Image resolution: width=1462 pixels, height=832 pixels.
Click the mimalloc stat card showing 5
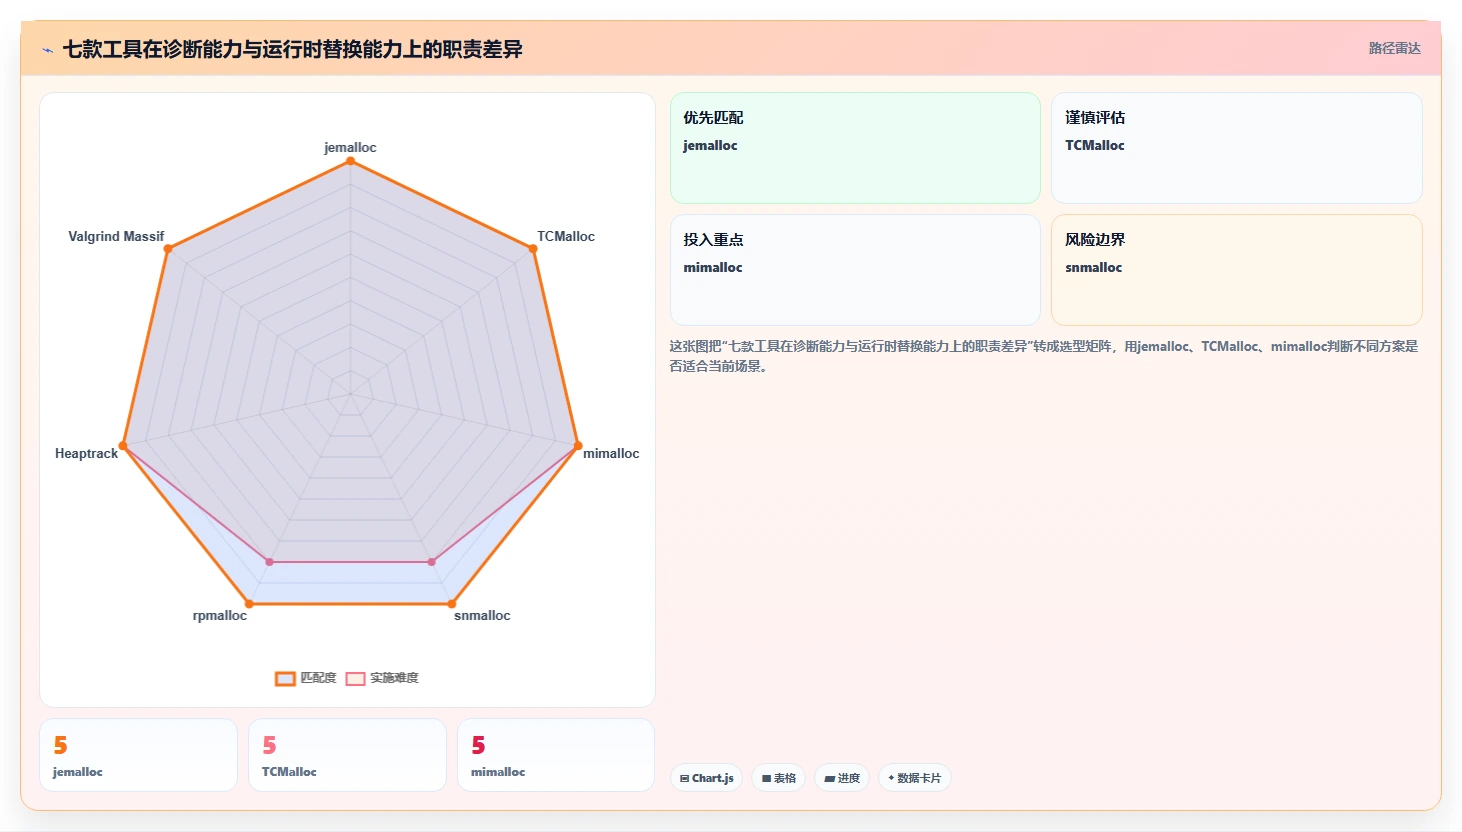pyautogui.click(x=556, y=755)
